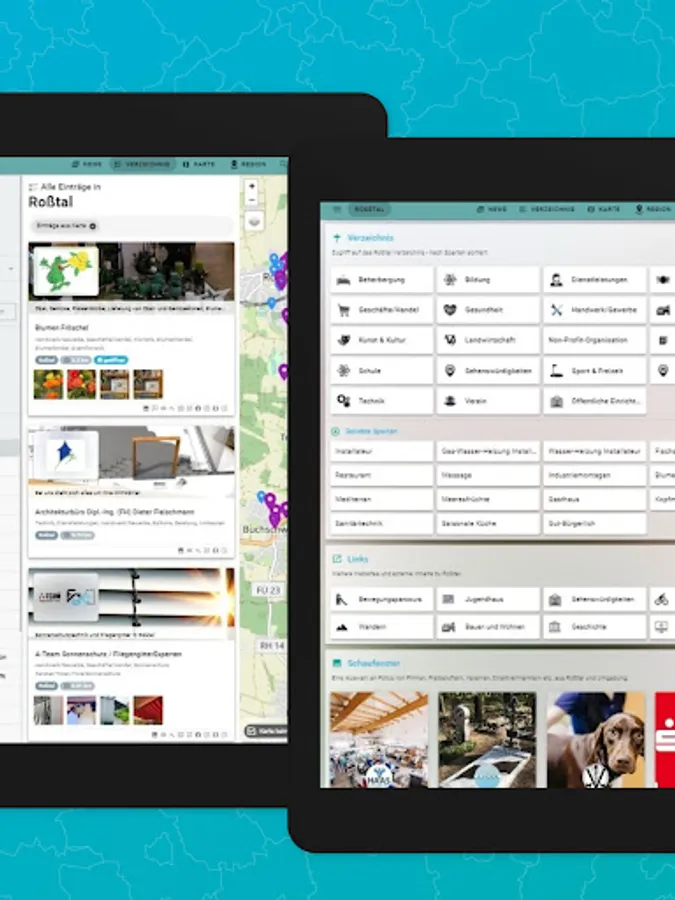Select the Non-Profit-Organisation category
675x900 pixels.
595,340
